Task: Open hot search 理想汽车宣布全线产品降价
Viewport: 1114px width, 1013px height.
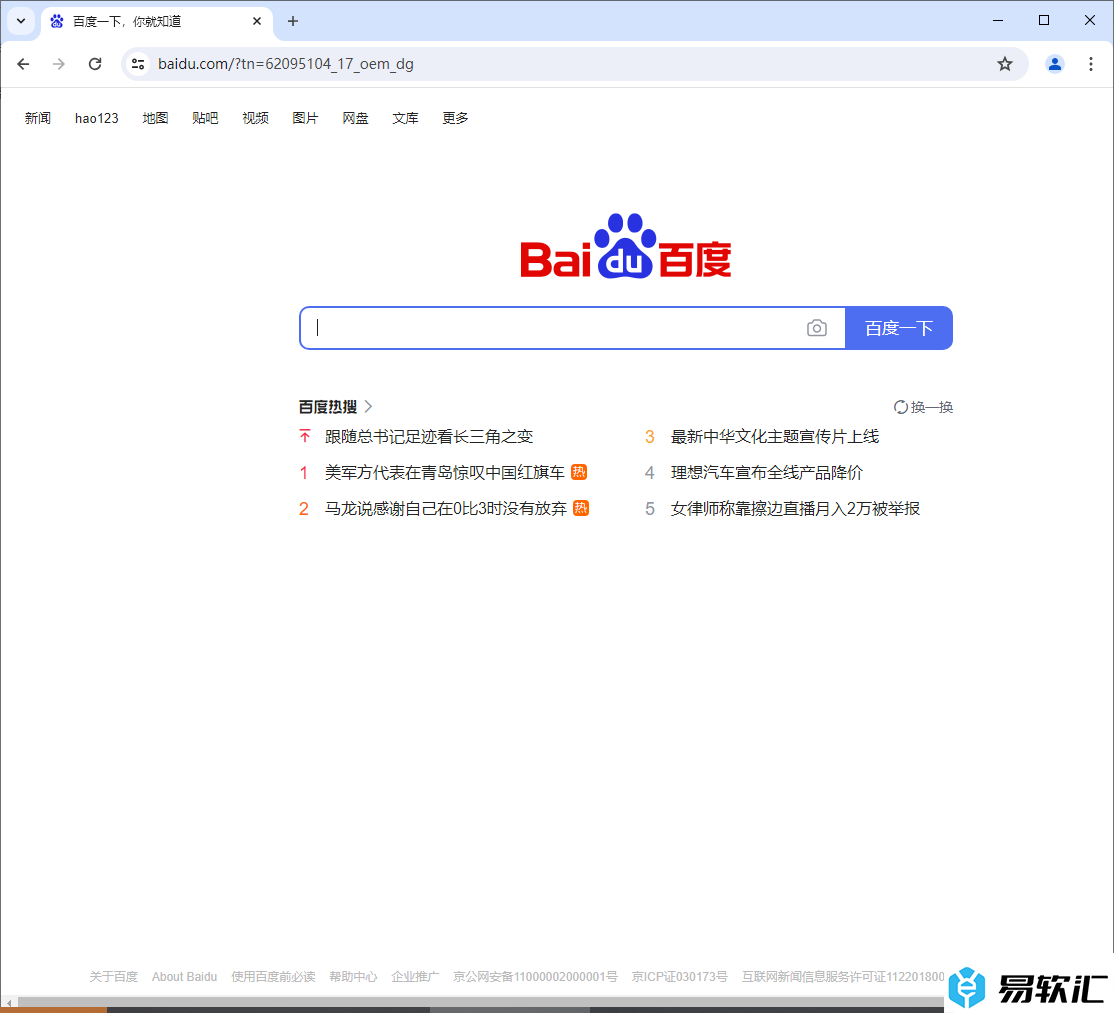Action: click(x=767, y=472)
